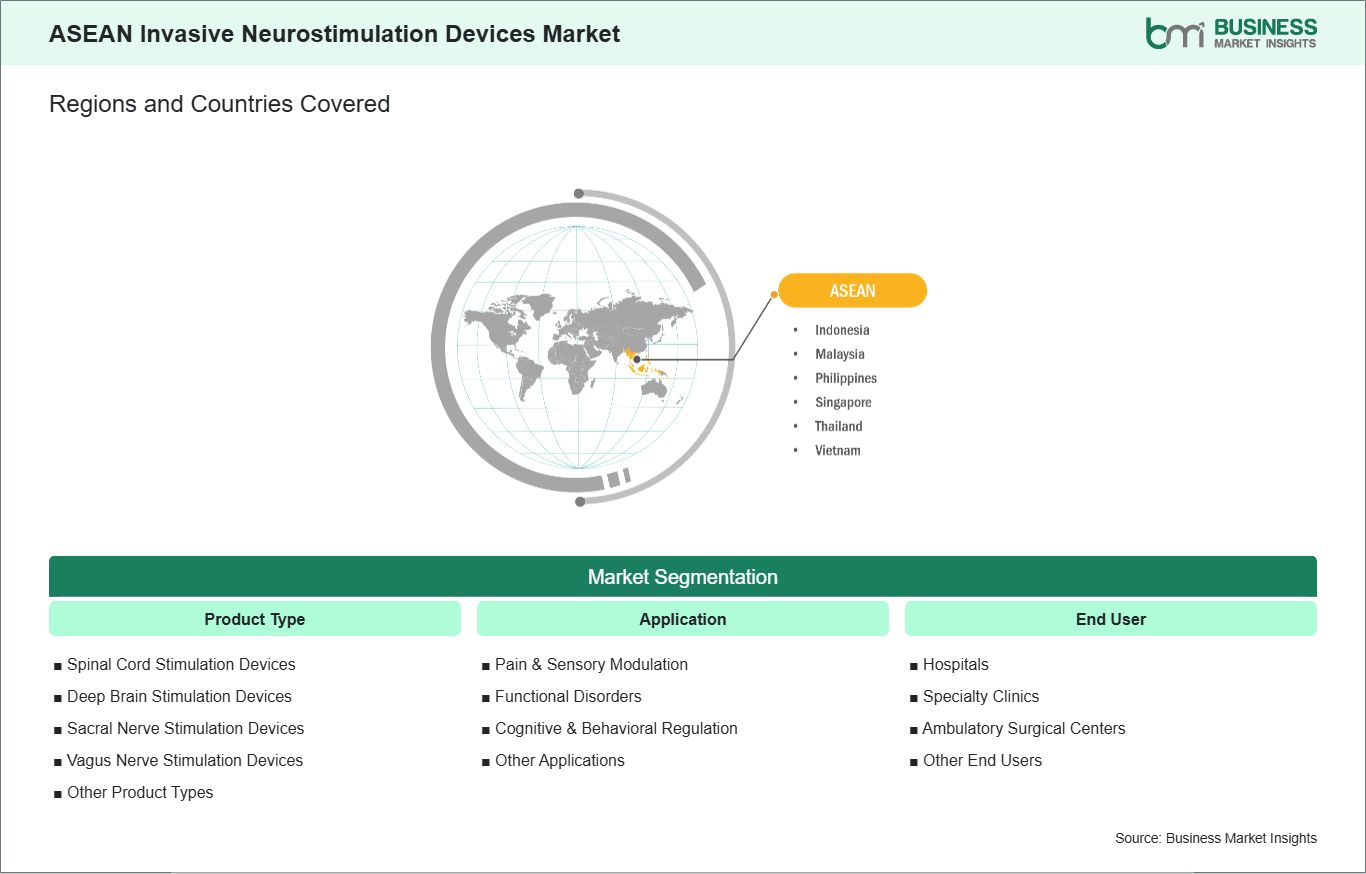Select the orange ASEAN region label

click(x=852, y=291)
